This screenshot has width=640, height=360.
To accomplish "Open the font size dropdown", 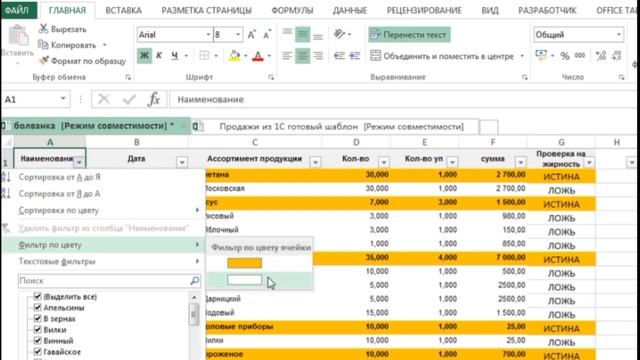I will pos(238,35).
